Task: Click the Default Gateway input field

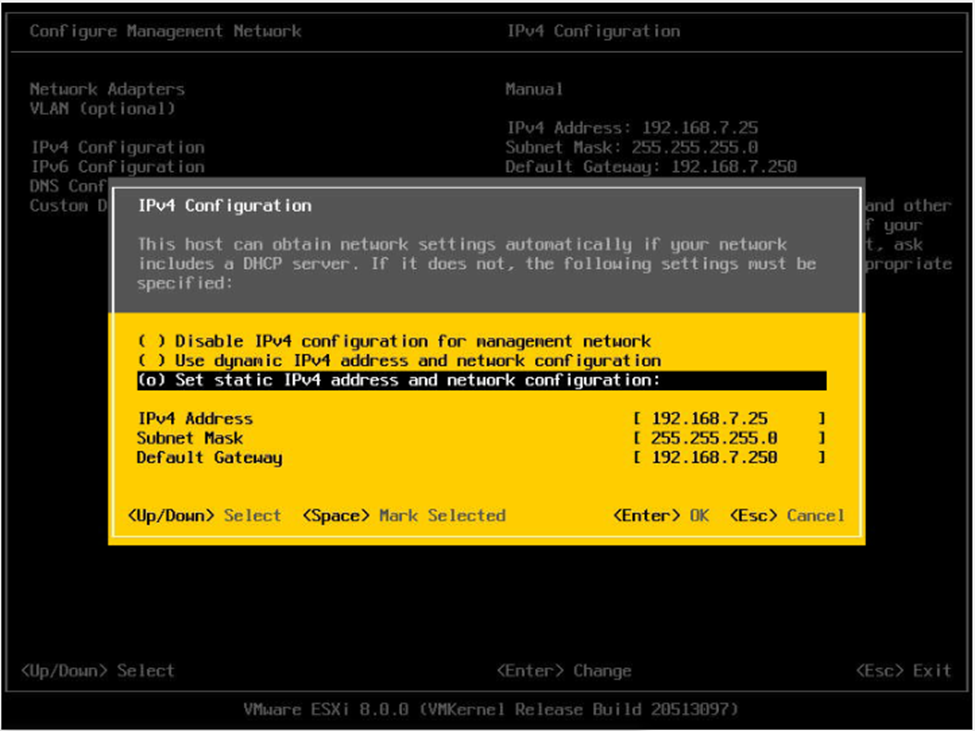Action: tap(729, 457)
